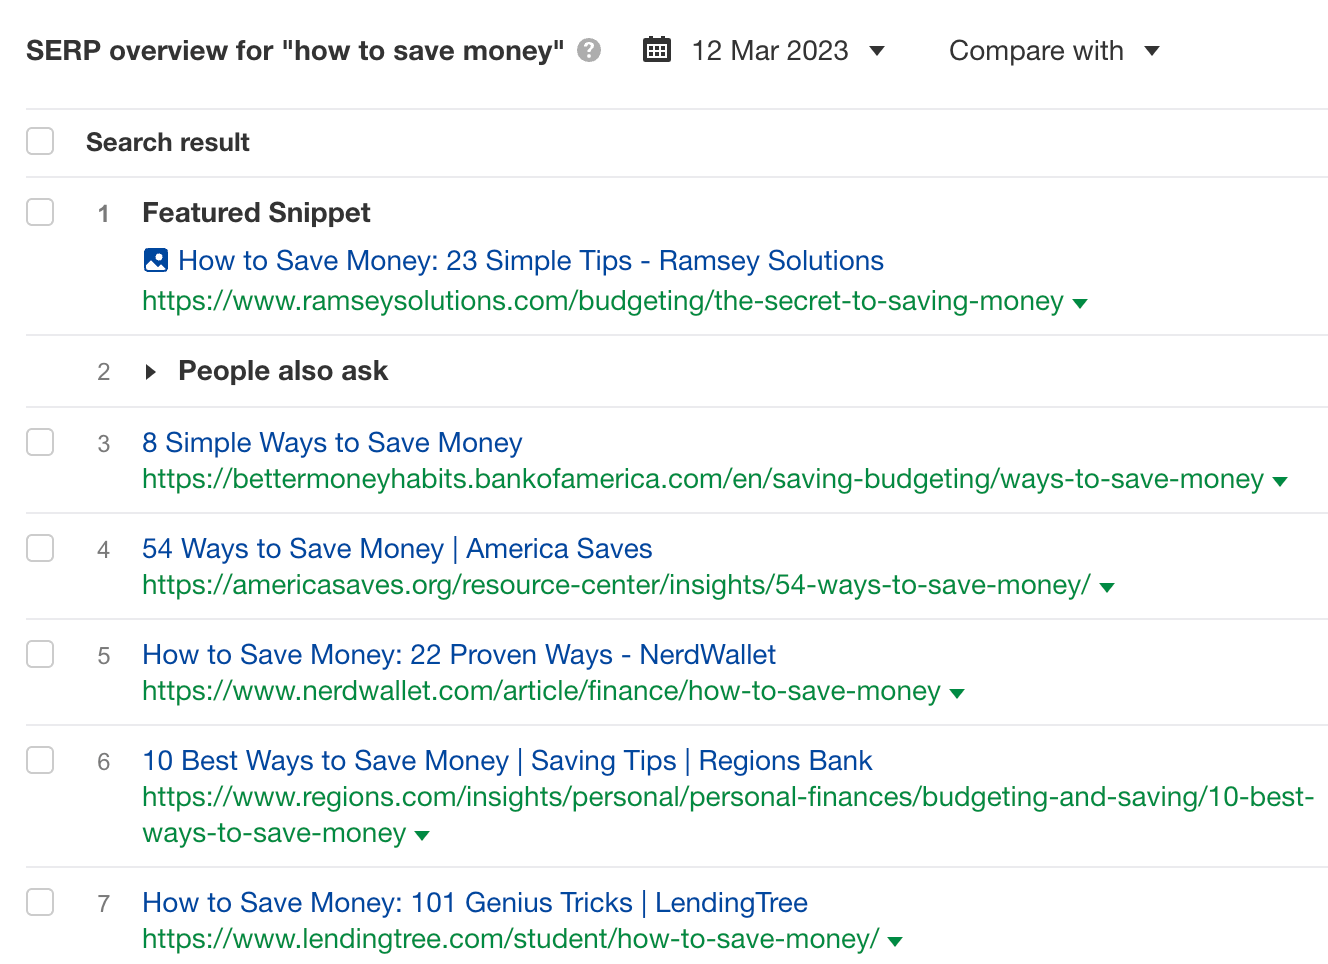
Task: Expand the People also ask section
Action: tap(150, 371)
